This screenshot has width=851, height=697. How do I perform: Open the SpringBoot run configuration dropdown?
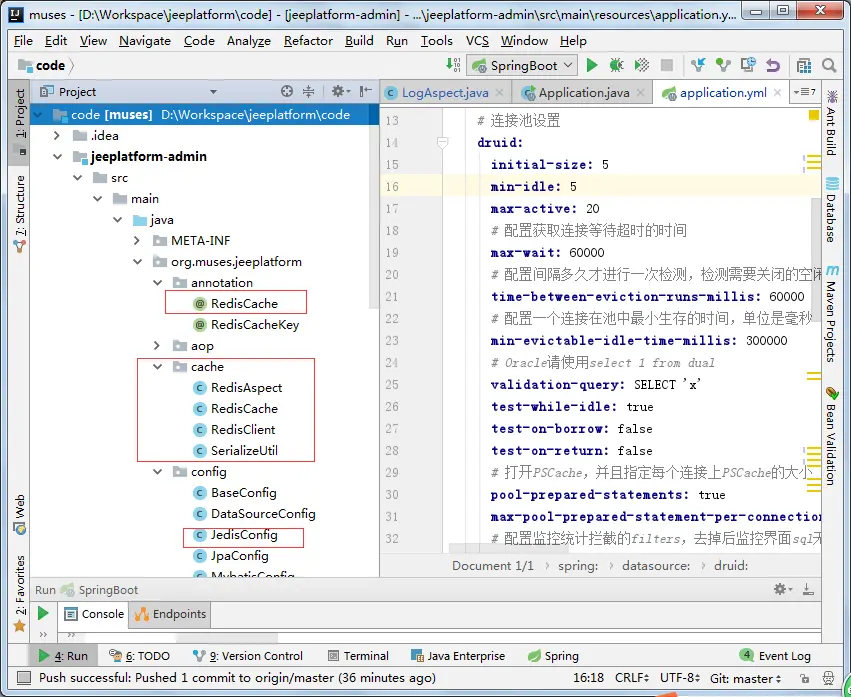[x=522, y=65]
